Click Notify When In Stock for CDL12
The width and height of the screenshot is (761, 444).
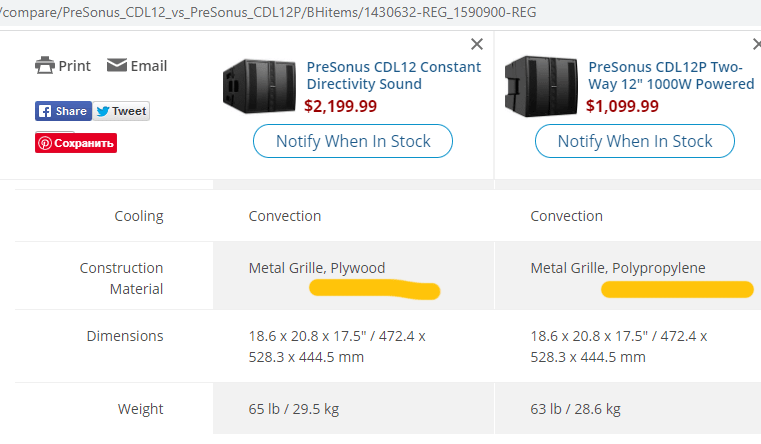[x=353, y=141]
